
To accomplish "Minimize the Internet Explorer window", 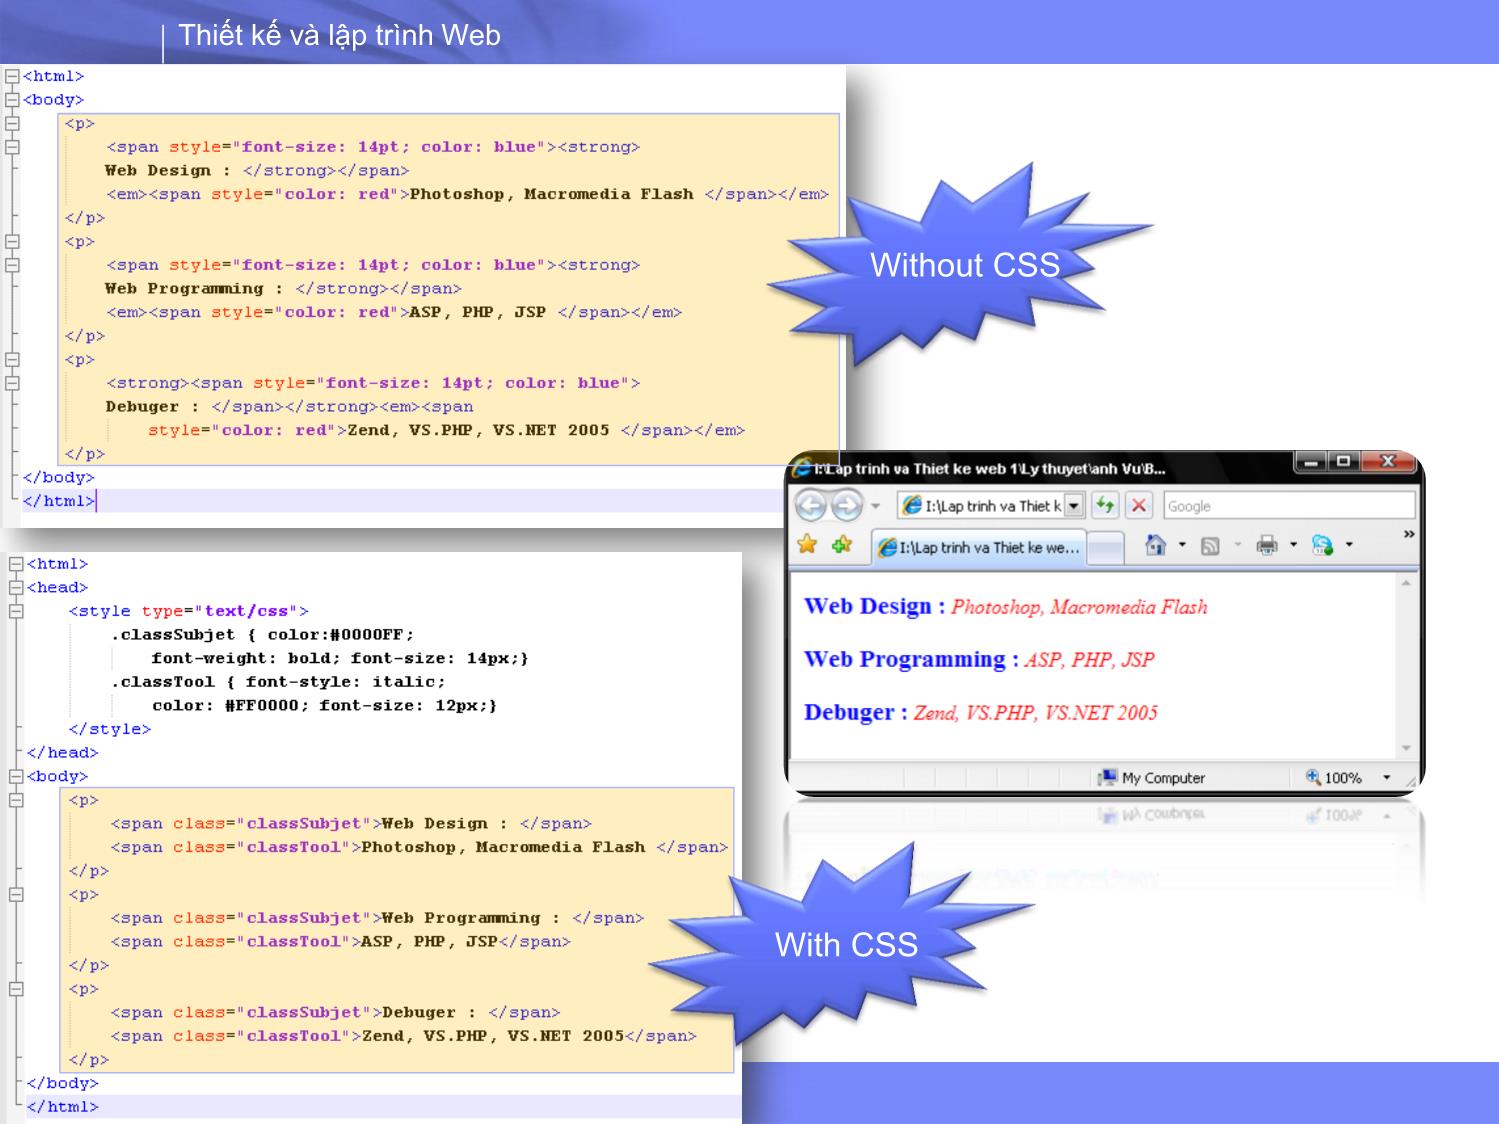I will point(1310,461).
